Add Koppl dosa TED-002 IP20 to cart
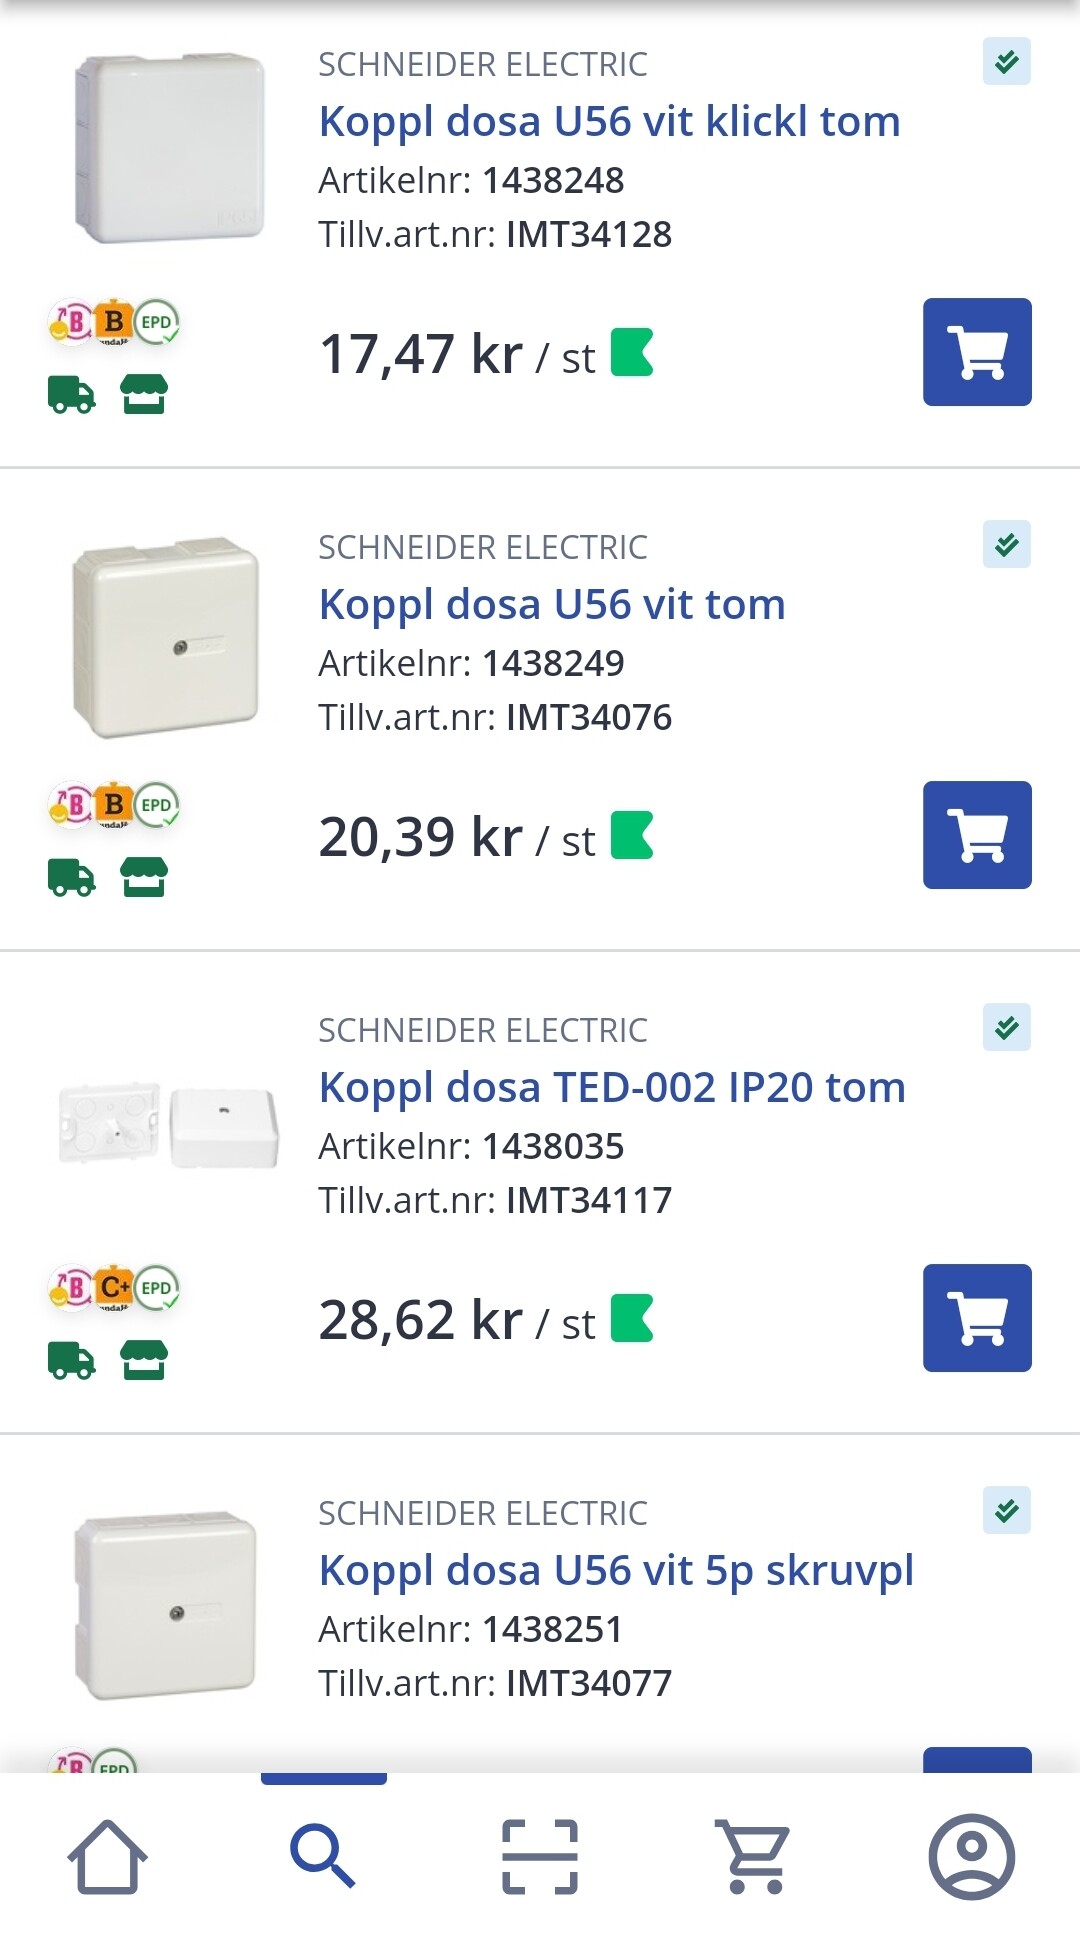 coord(977,1318)
